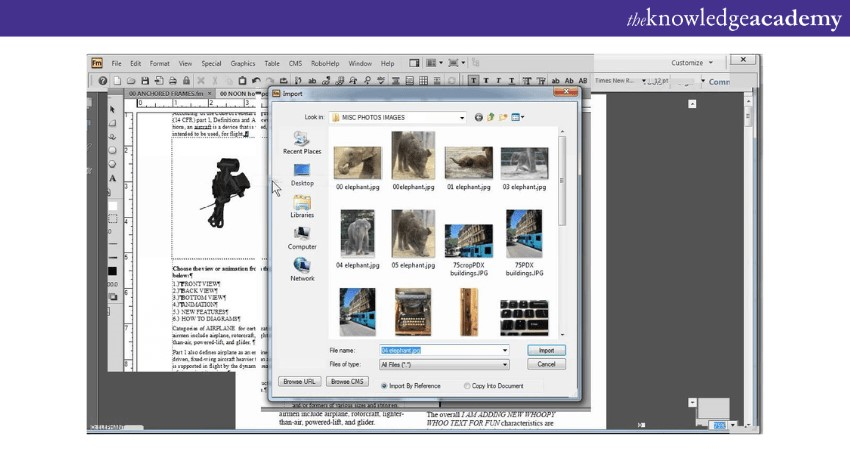Click the Help question mark toolbar icon
The width and height of the screenshot is (850, 450).
[x=102, y=80]
